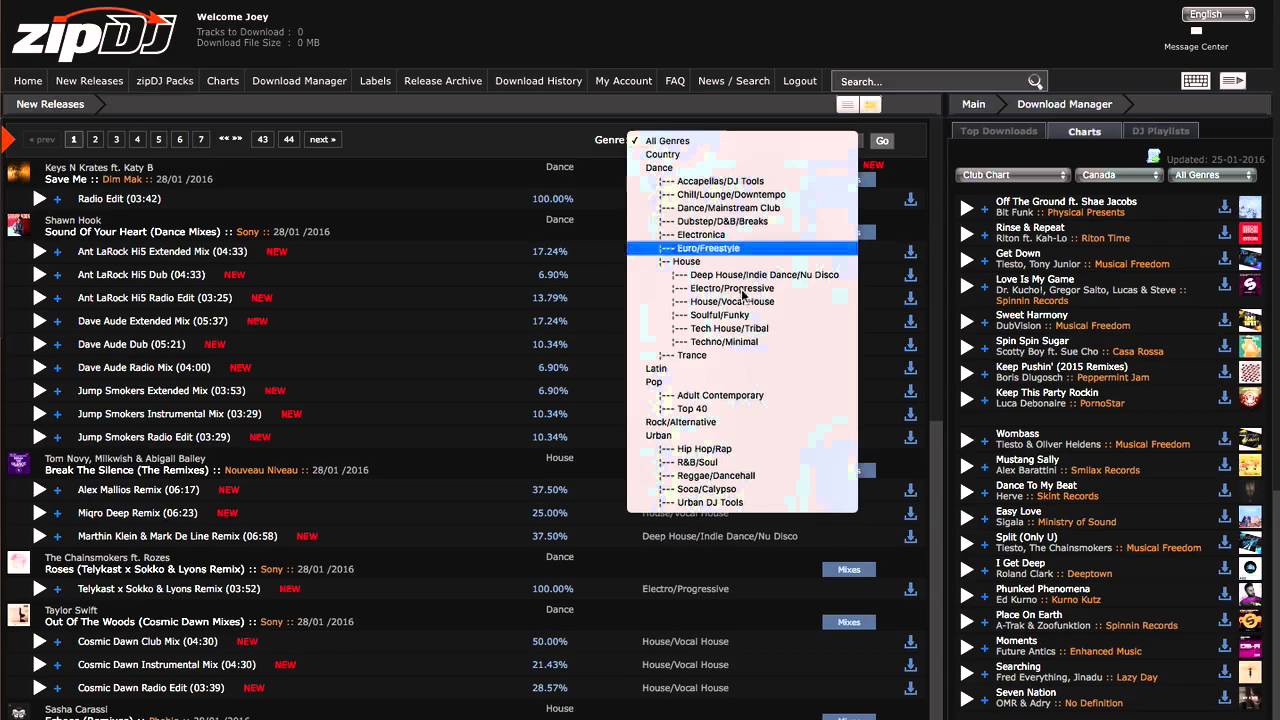
Task: Open New Releases menu item
Action: click(x=89, y=81)
